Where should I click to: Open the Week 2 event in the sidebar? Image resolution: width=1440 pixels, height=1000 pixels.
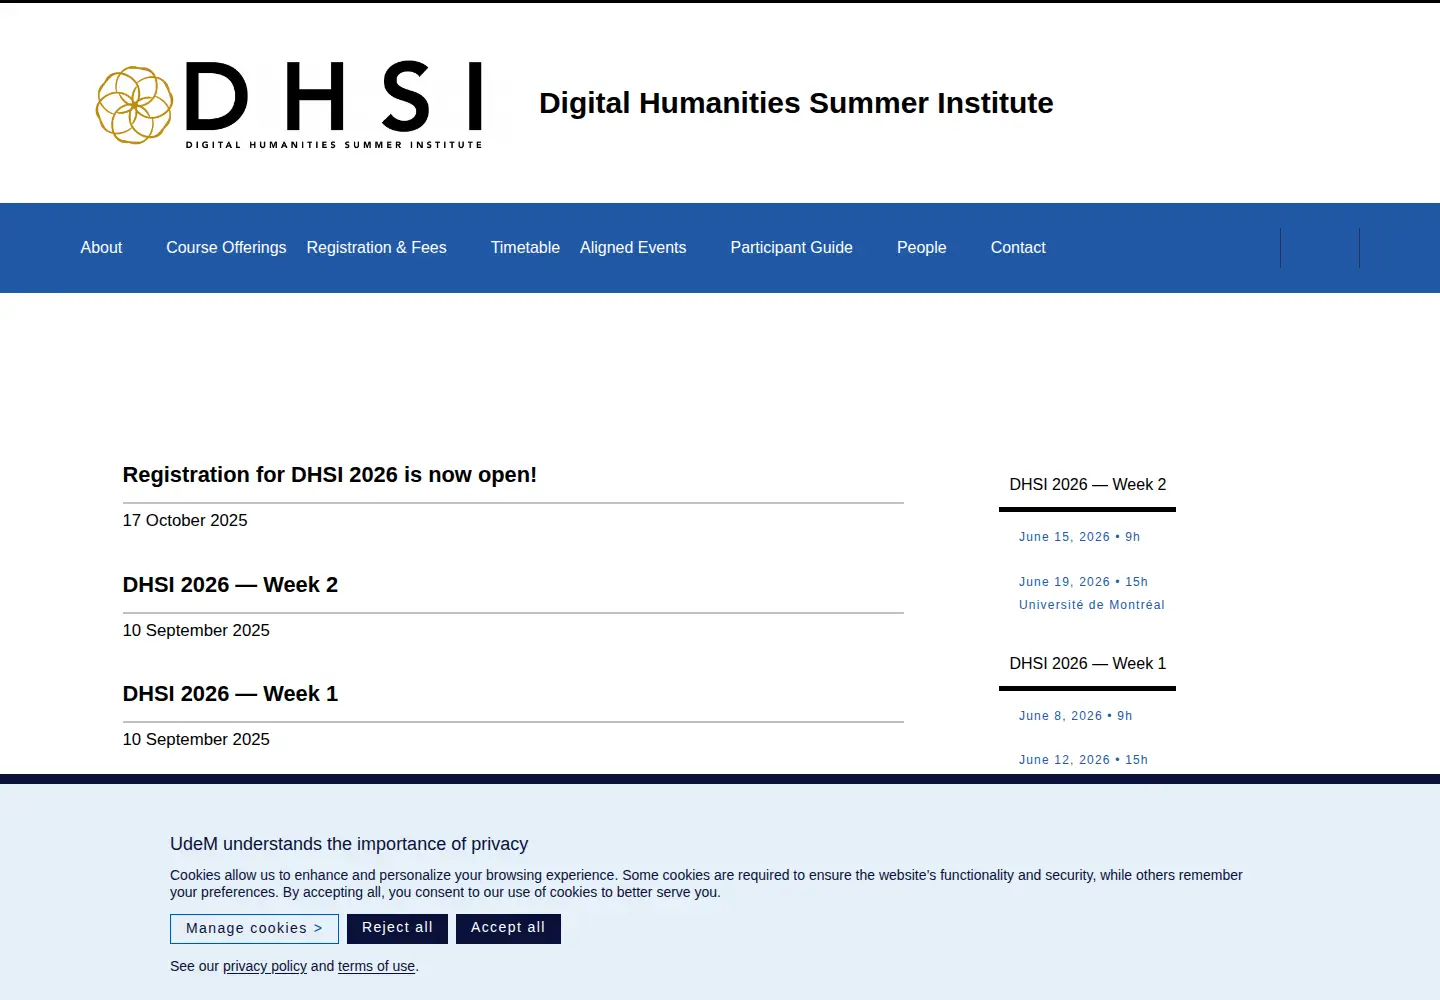tap(1088, 485)
